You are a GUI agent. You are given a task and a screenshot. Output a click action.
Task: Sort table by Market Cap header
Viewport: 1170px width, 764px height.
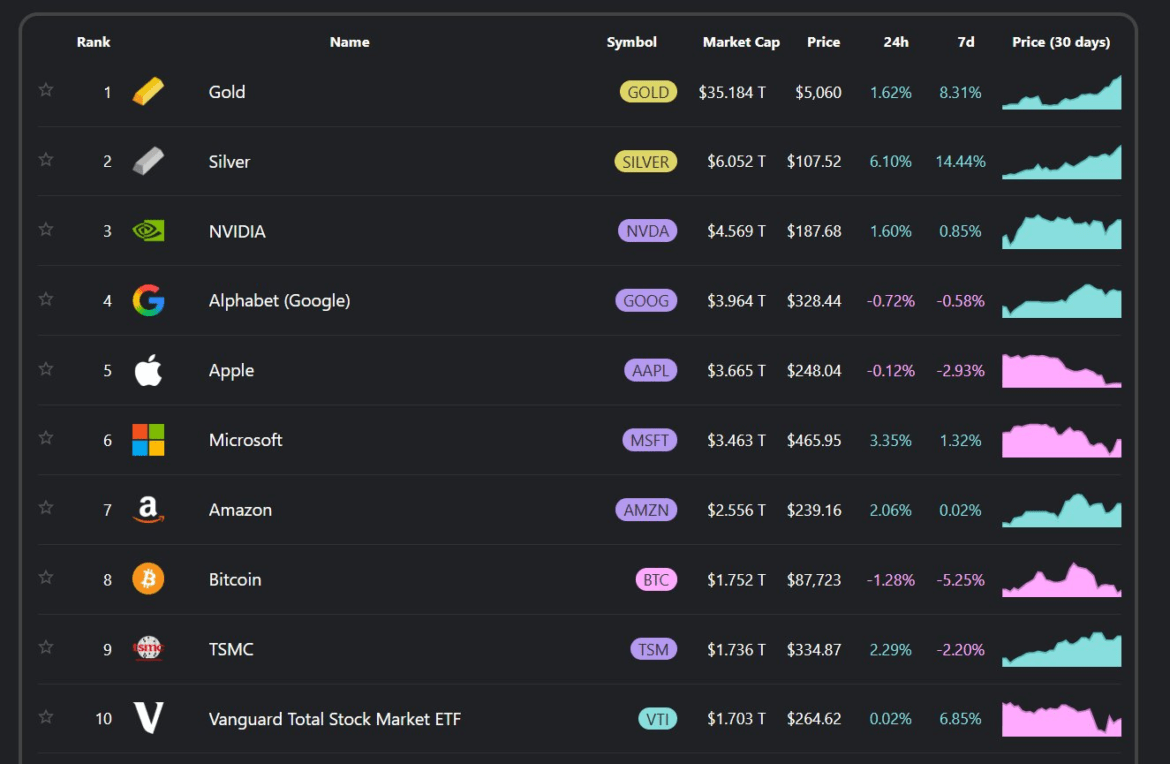pos(740,42)
